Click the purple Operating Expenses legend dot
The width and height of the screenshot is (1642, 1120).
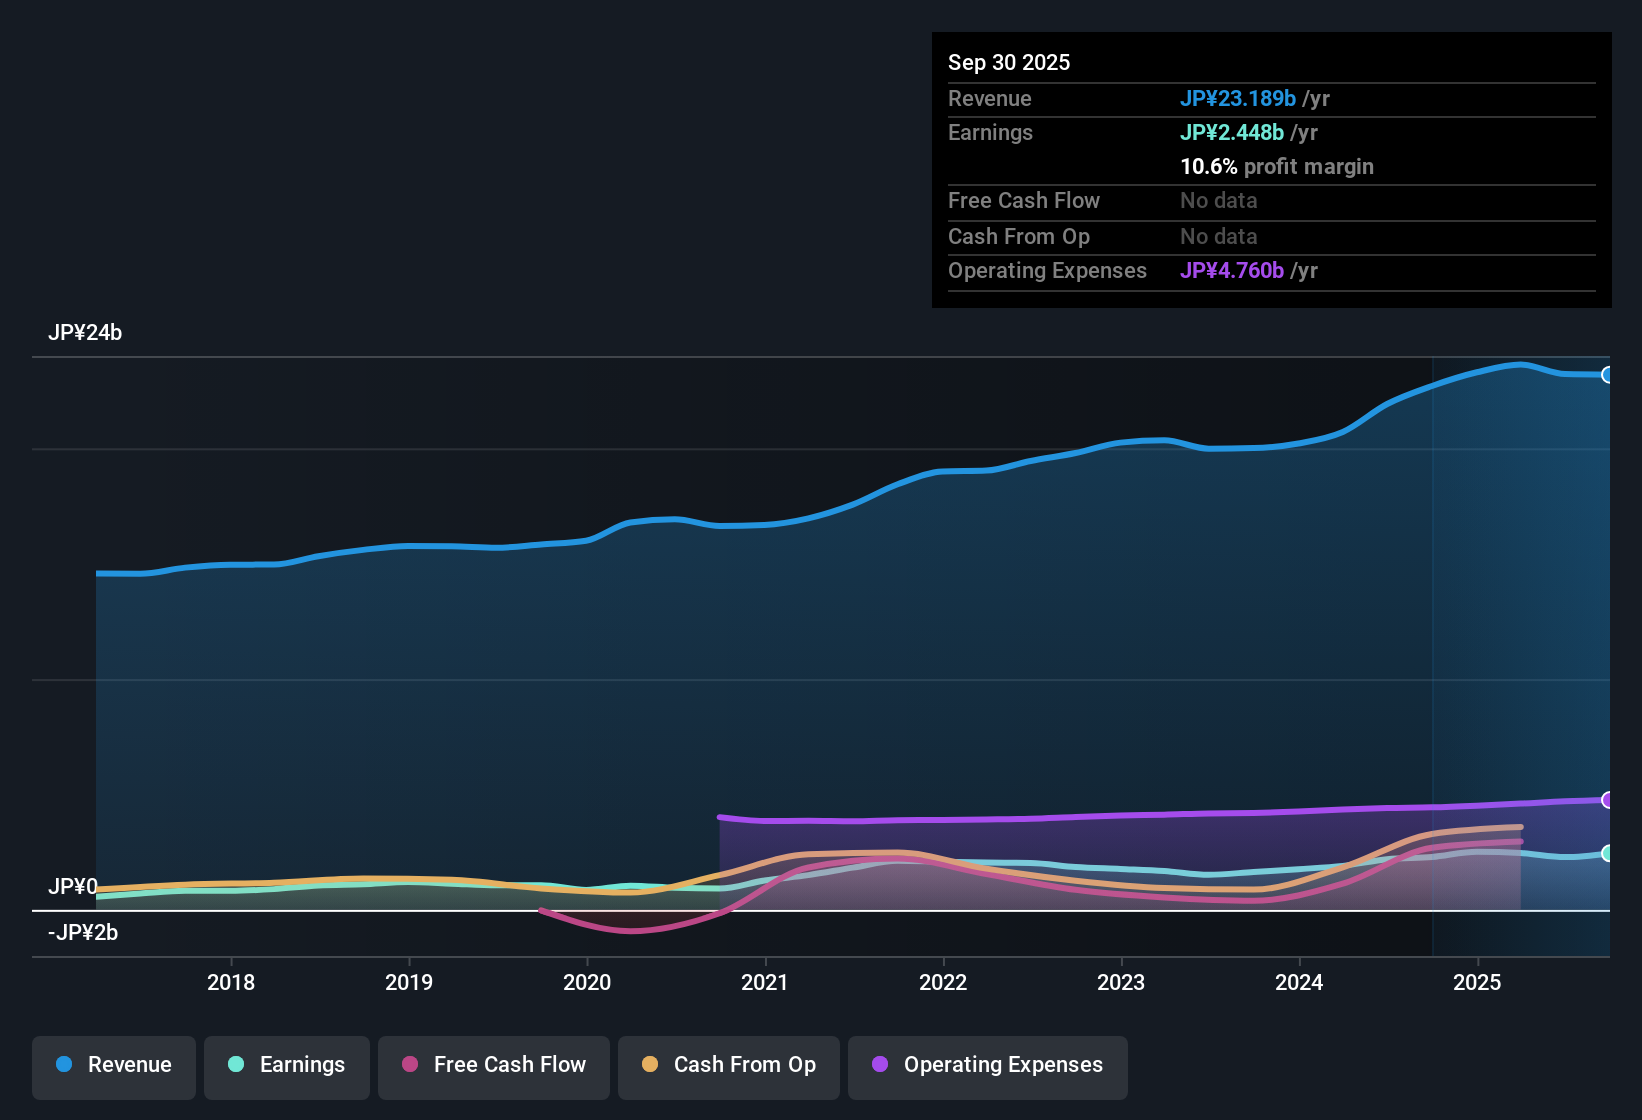click(x=880, y=1065)
